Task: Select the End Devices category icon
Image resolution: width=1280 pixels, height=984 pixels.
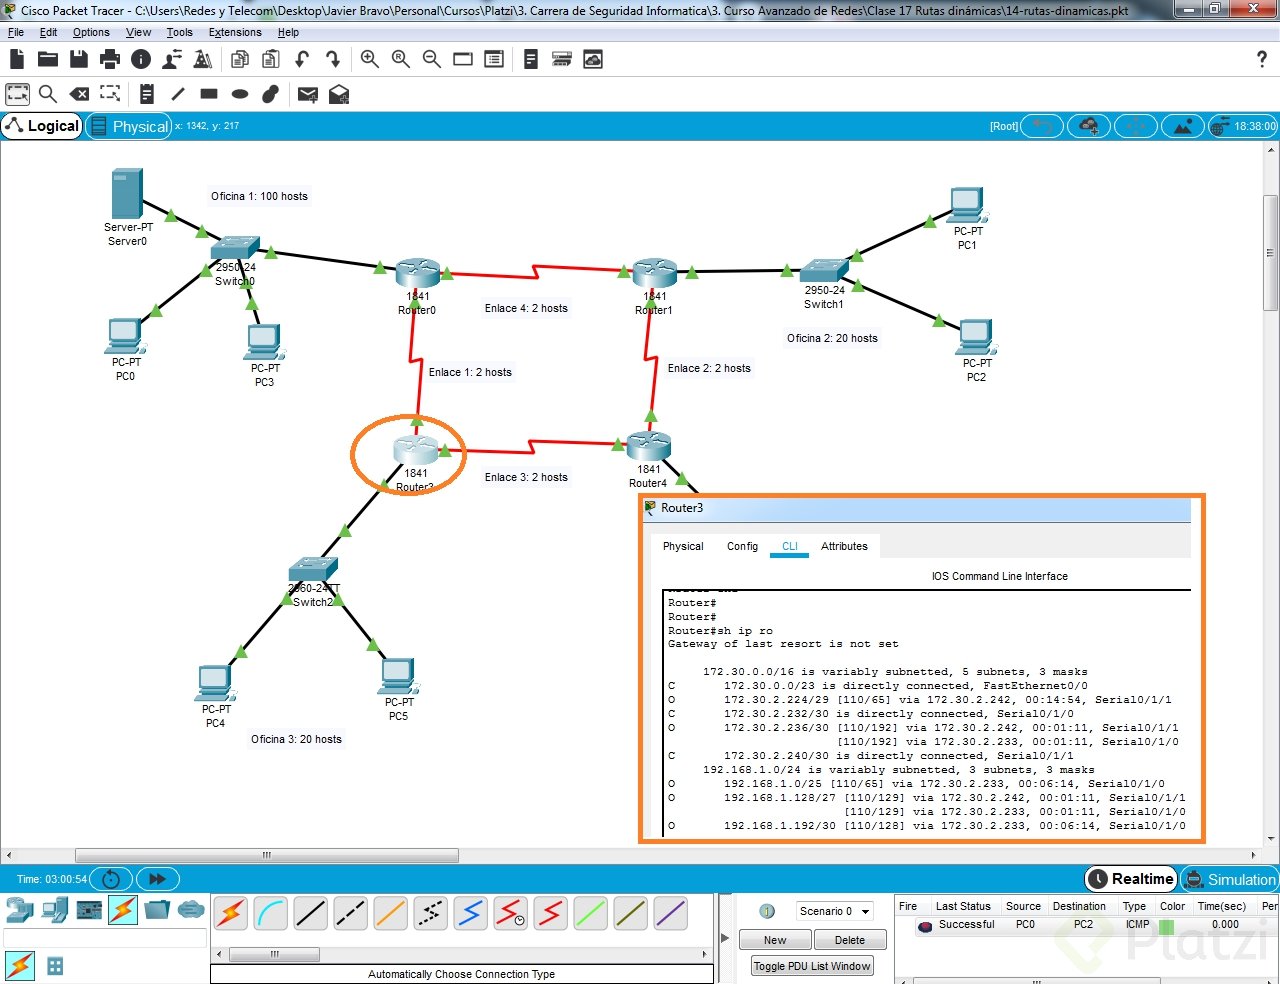Action: tap(55, 910)
